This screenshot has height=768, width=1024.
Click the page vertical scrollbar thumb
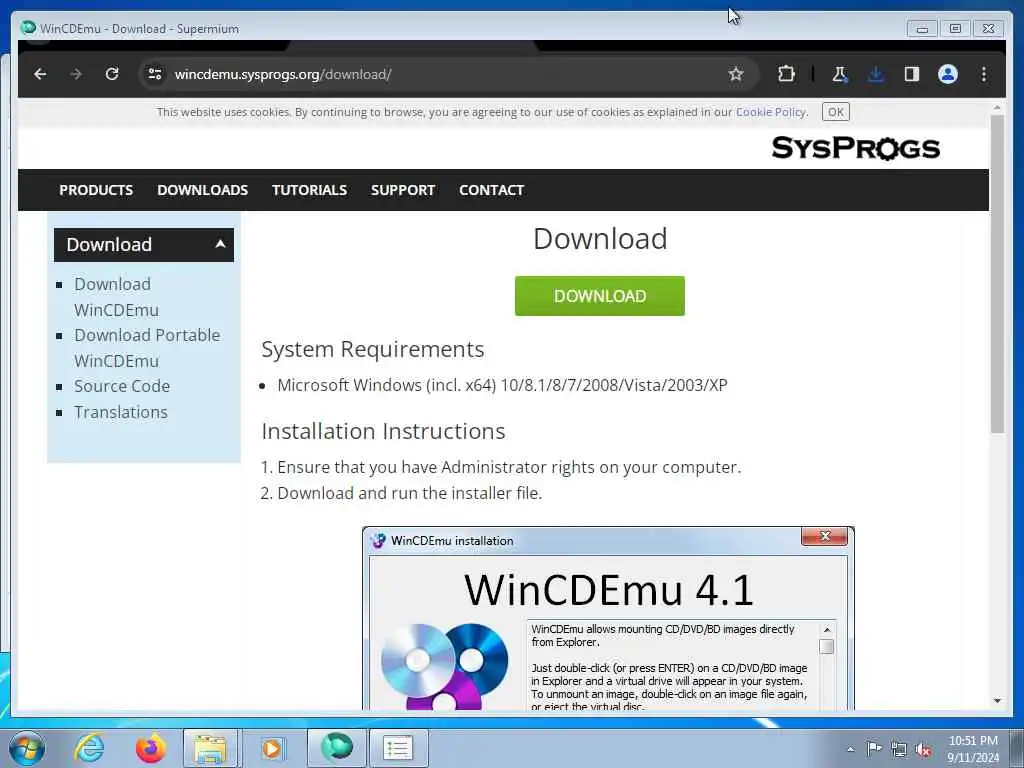[997, 274]
